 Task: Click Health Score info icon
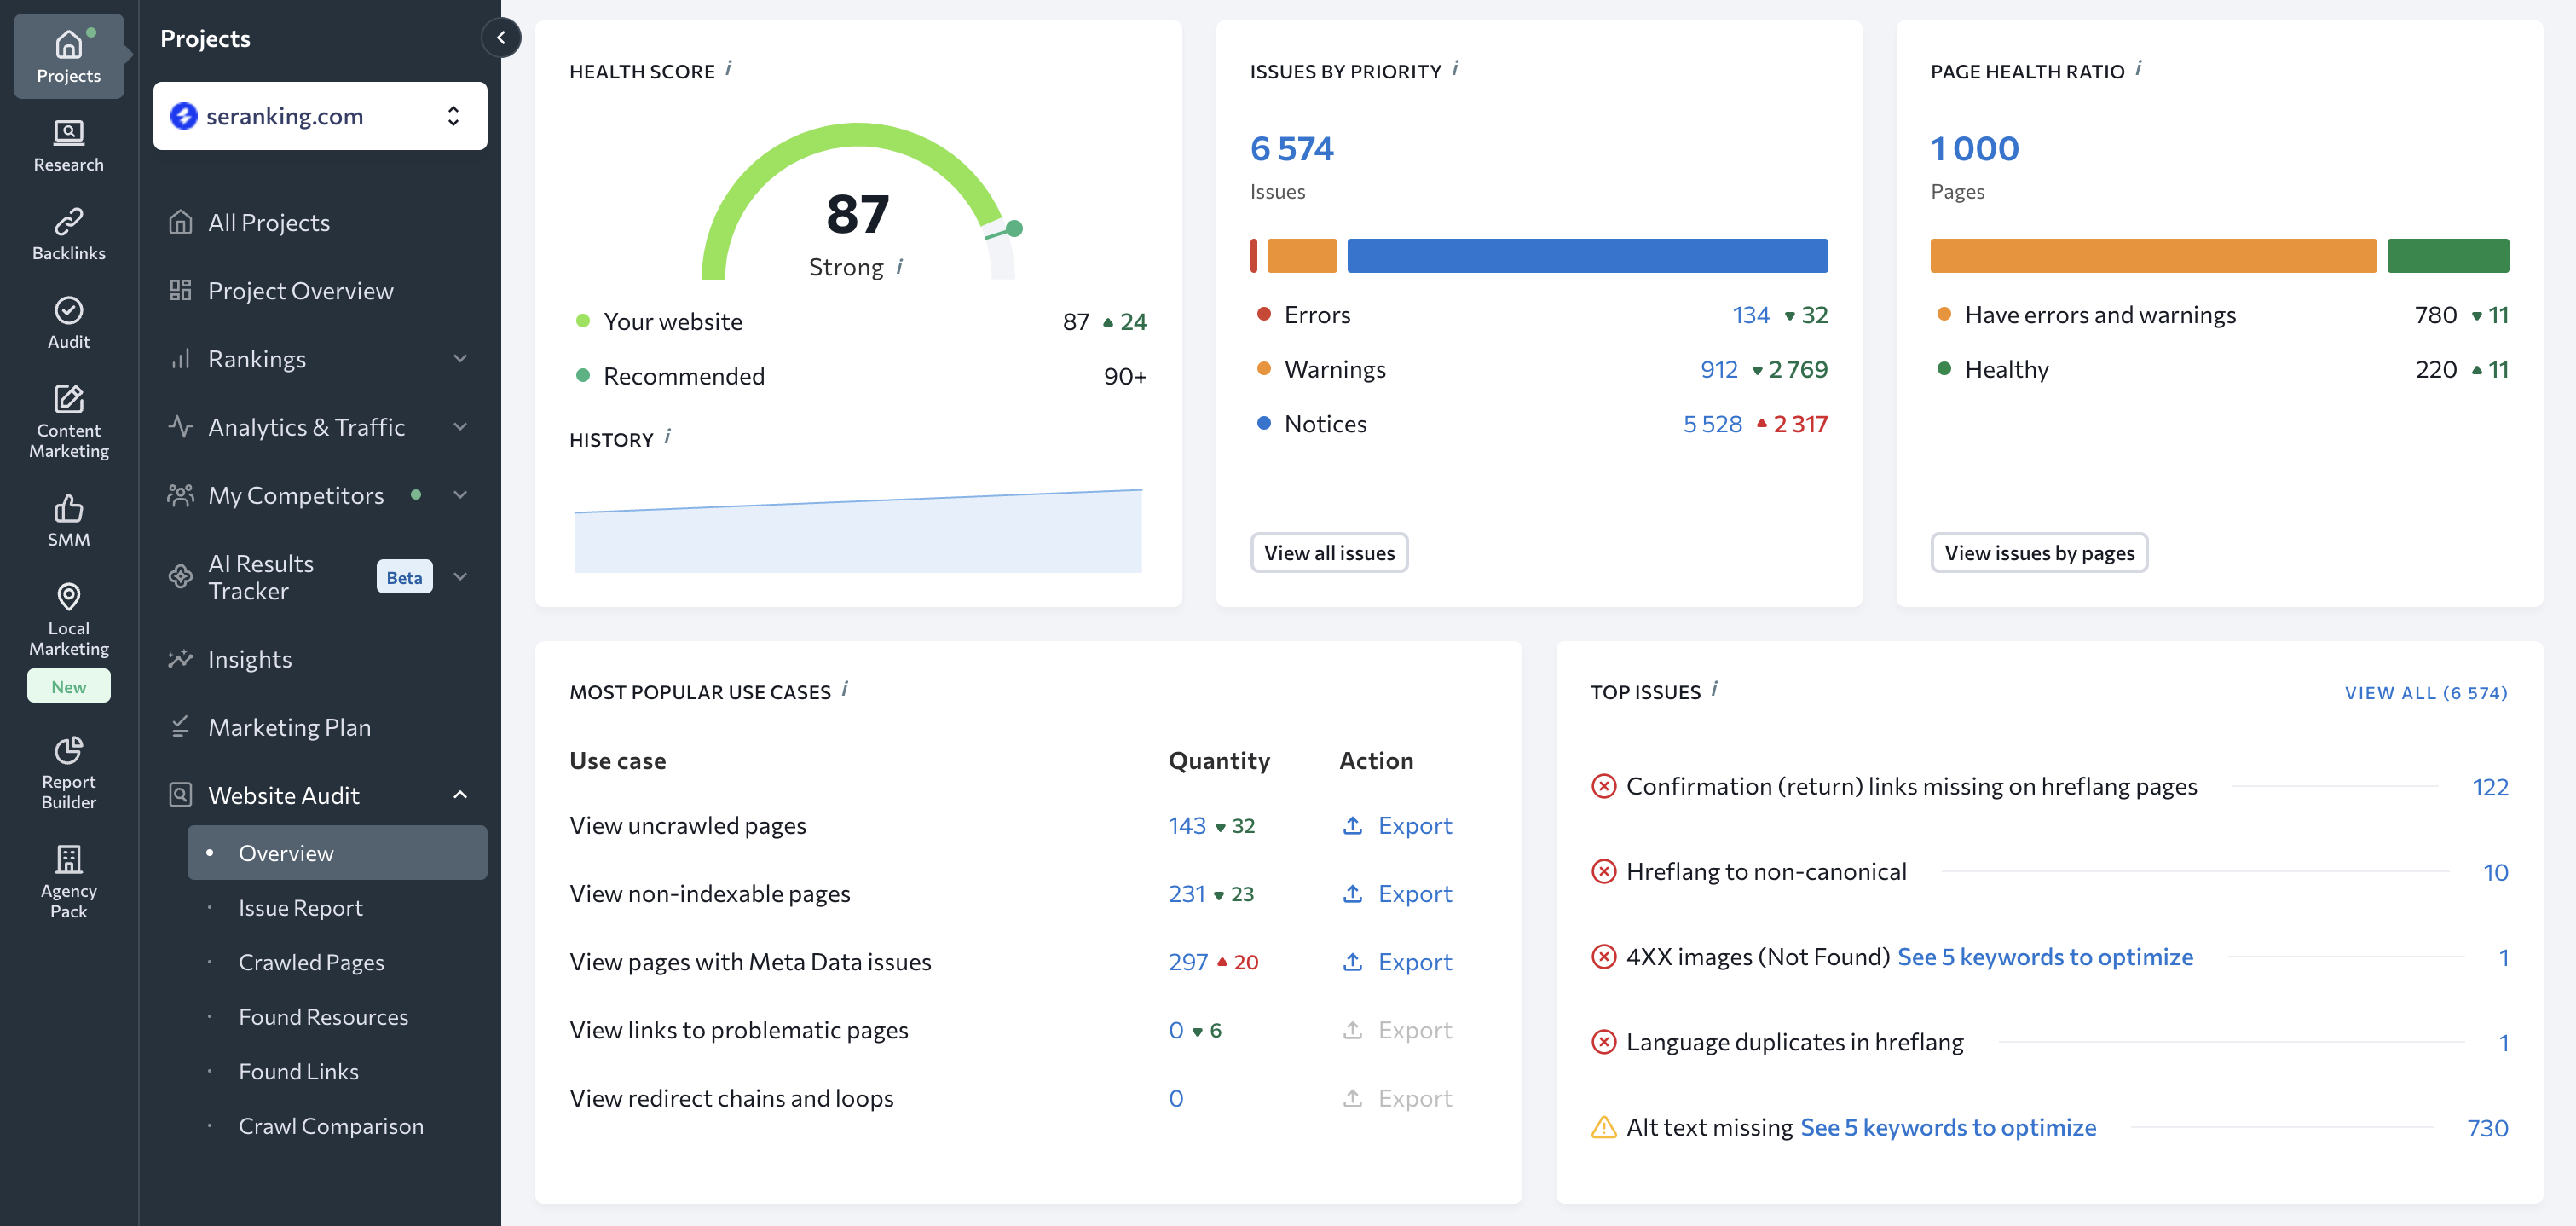(728, 69)
